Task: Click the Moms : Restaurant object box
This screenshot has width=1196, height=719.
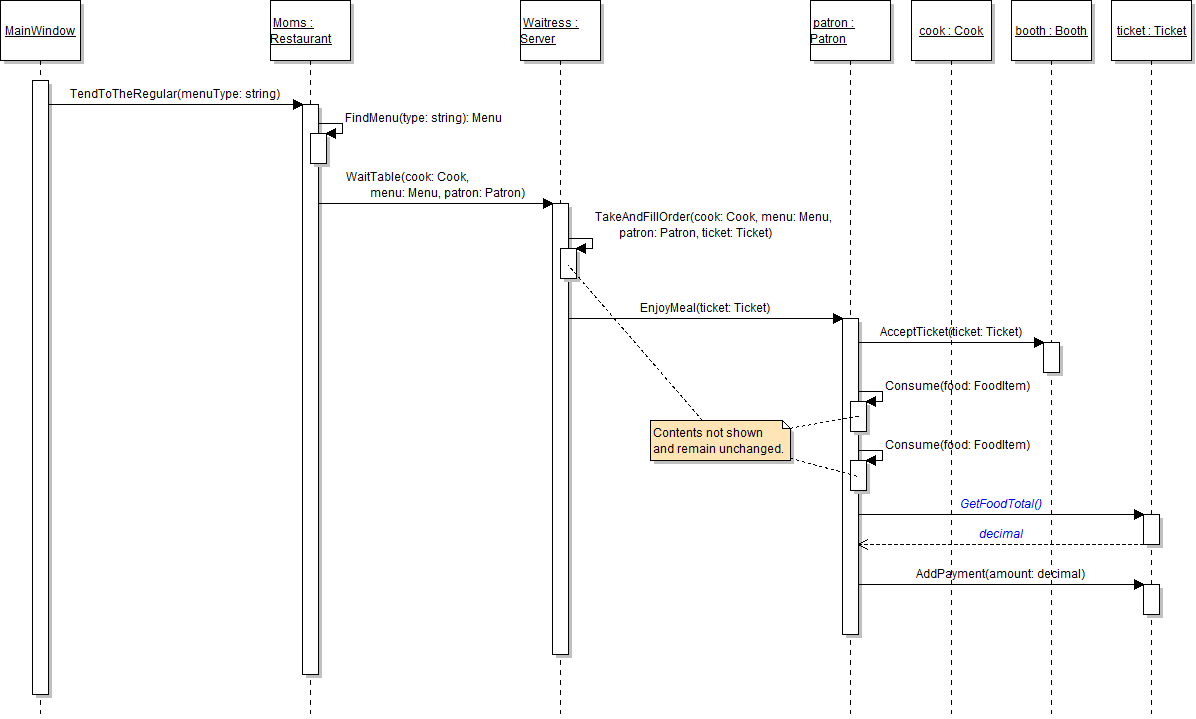Action: pos(310,31)
